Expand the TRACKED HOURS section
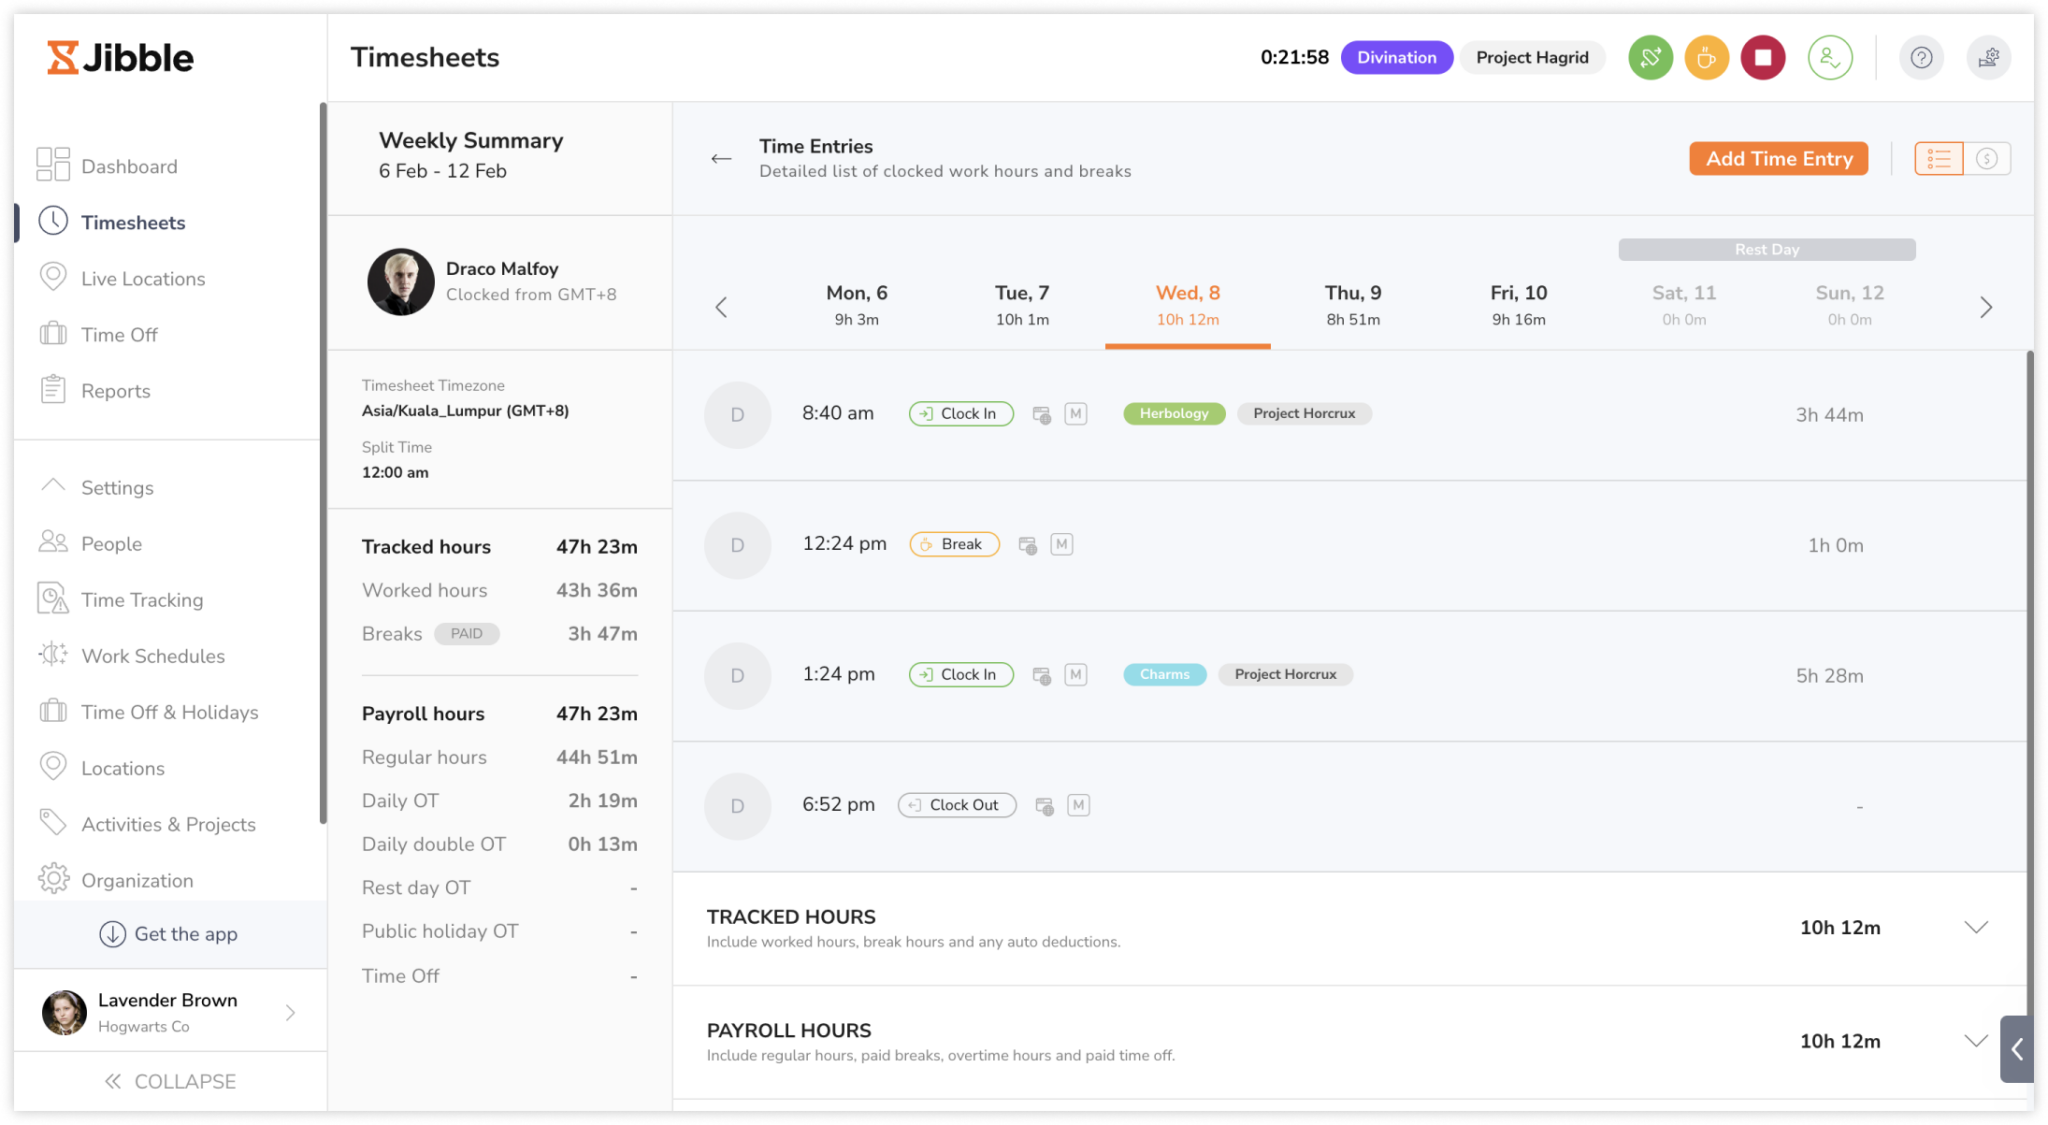Image resolution: width=2048 pixels, height=1125 pixels. [1975, 928]
